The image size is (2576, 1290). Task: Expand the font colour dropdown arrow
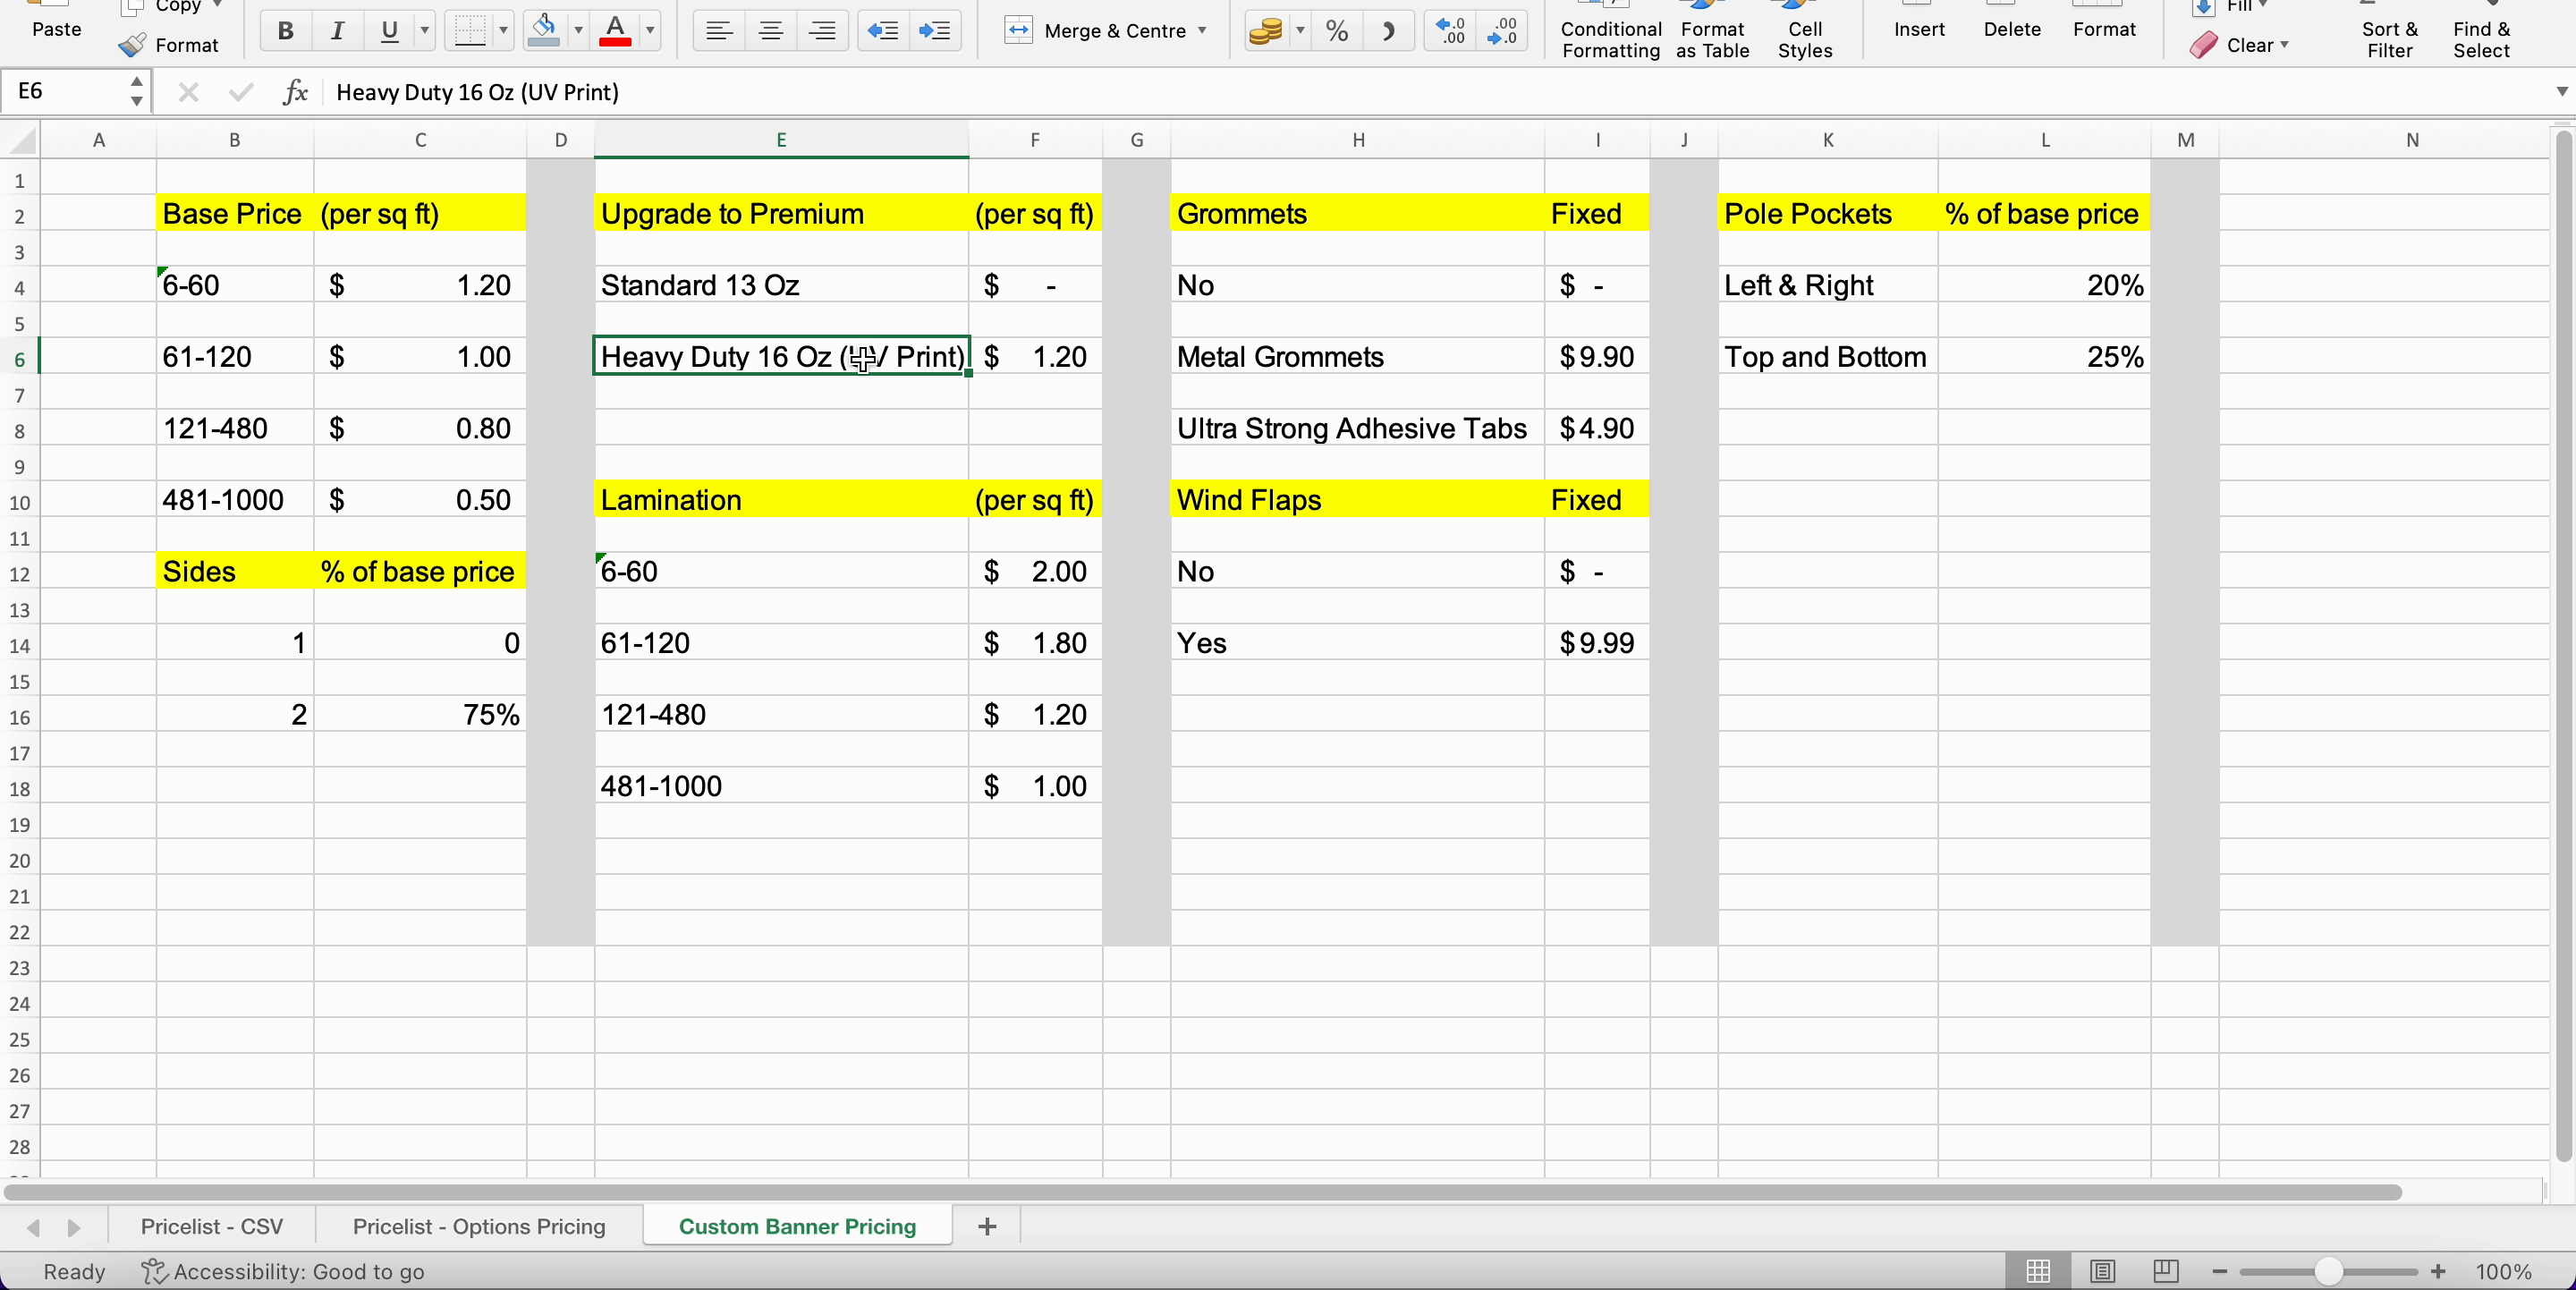651,31
